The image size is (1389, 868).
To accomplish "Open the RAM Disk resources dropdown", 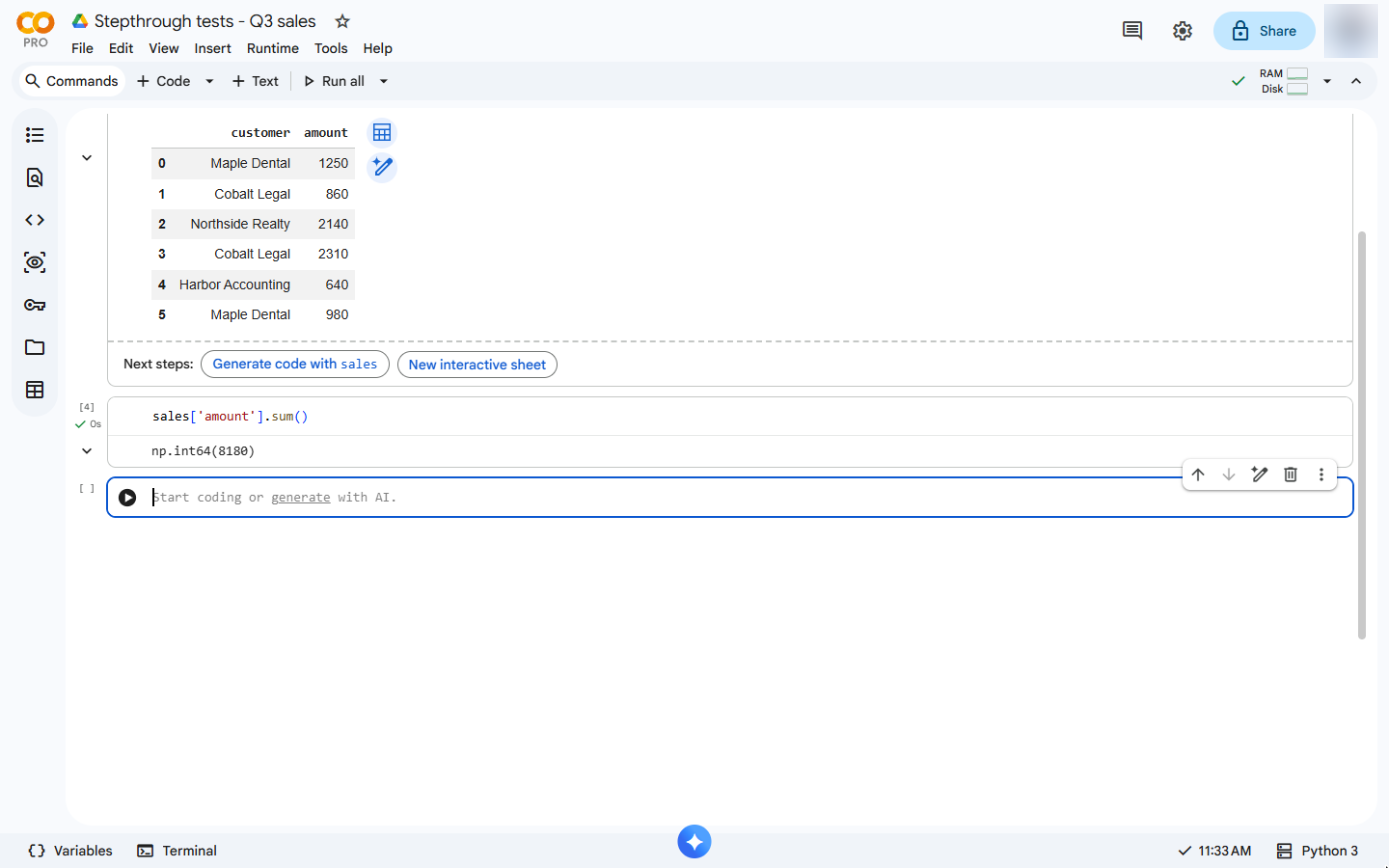I will pyautogui.click(x=1327, y=81).
